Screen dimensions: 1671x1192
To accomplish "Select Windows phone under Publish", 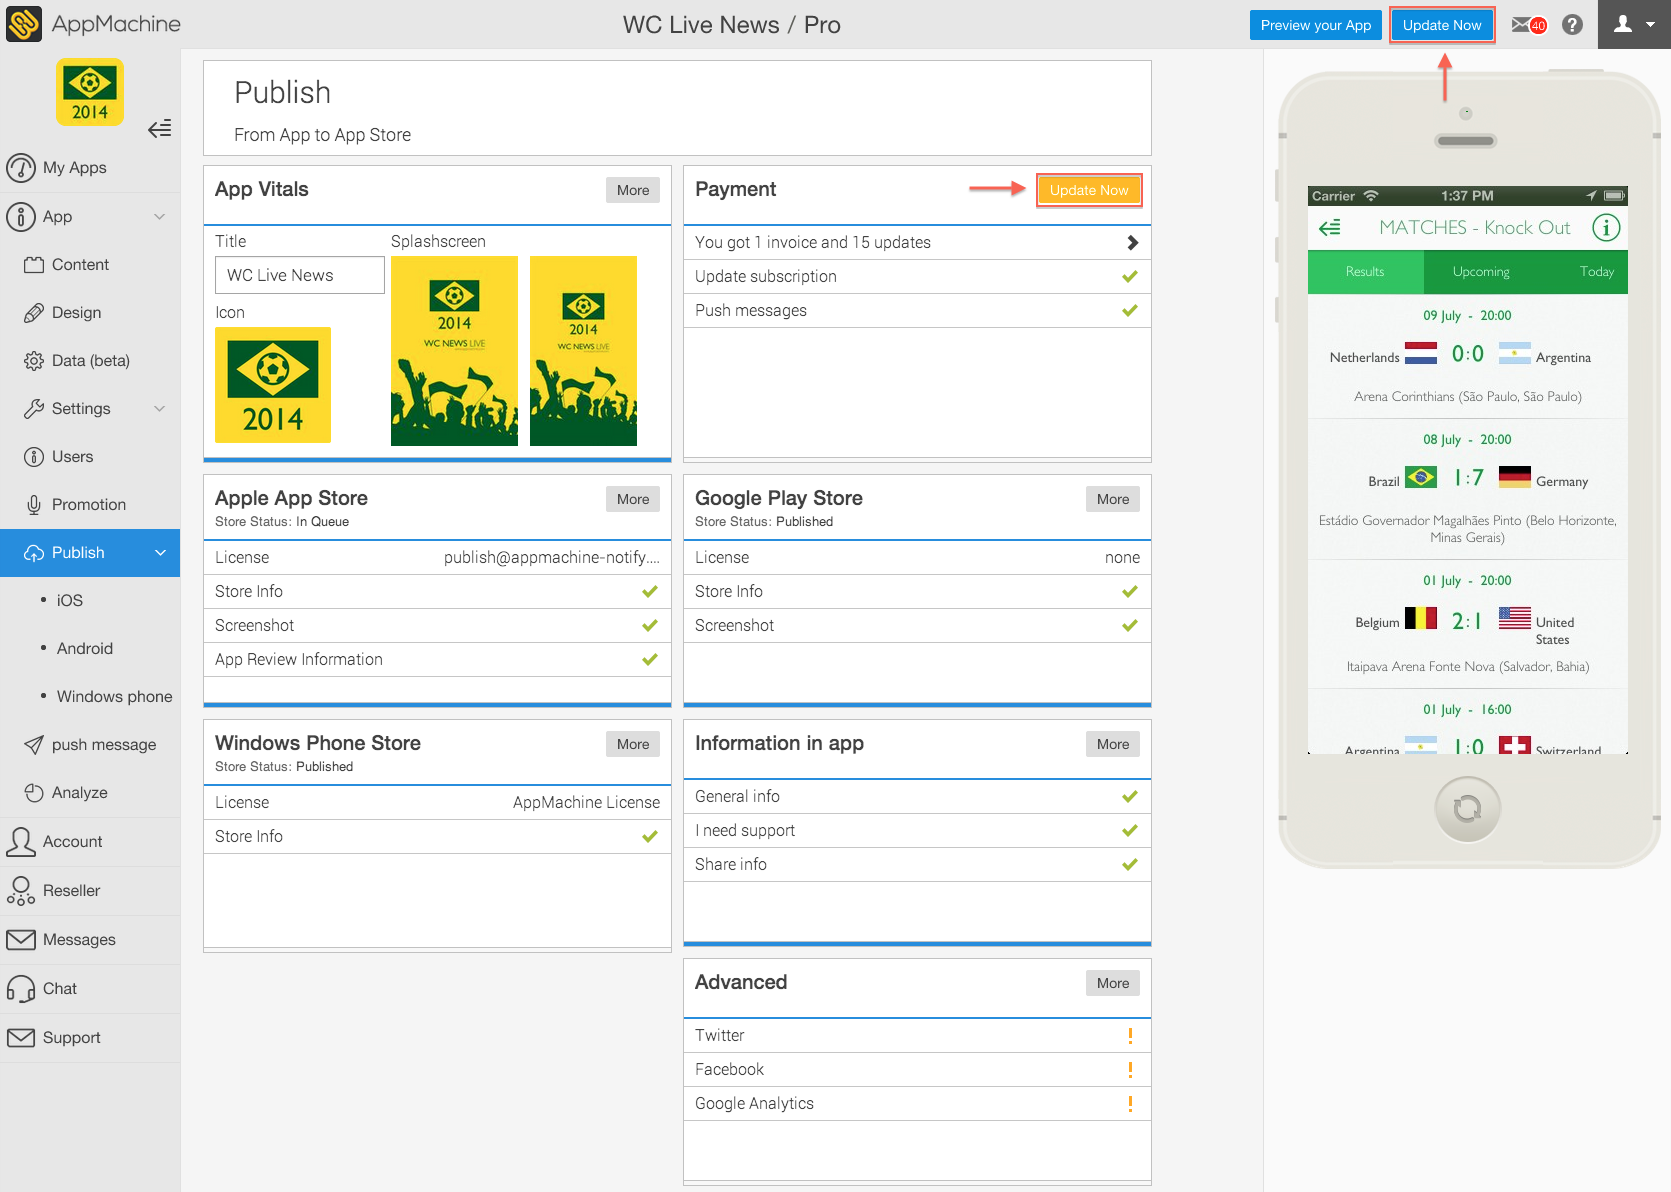I will click(115, 697).
